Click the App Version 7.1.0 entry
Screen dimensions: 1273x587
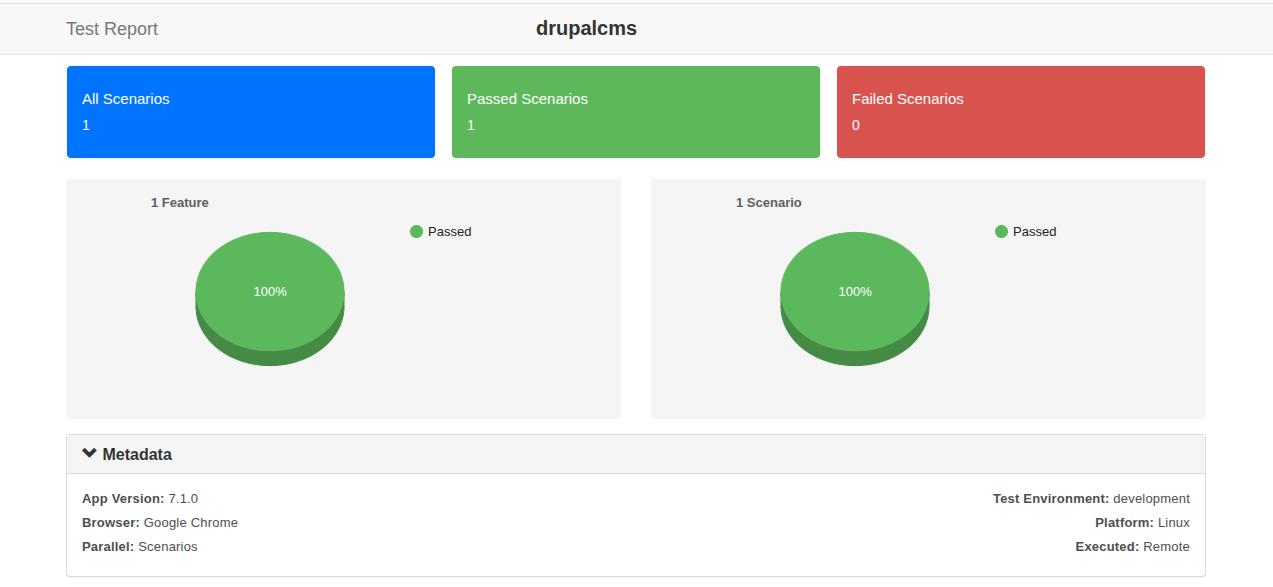click(140, 498)
